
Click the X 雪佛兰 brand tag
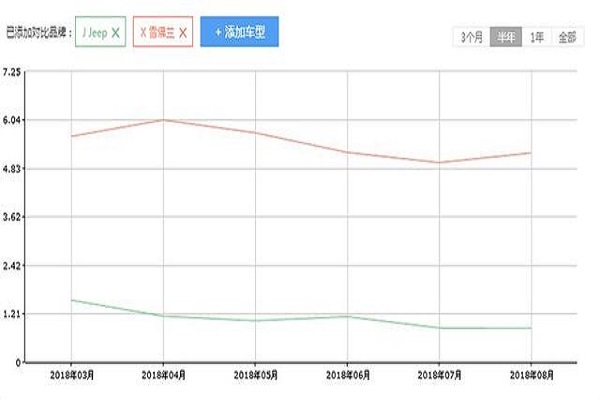click(x=158, y=33)
